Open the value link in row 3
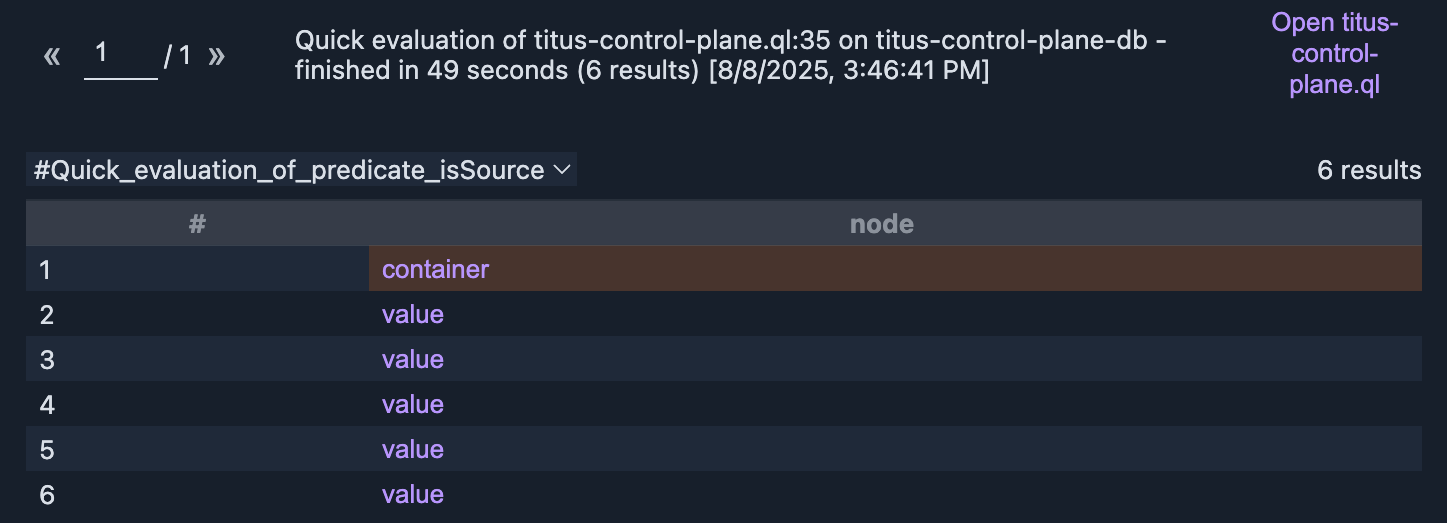 412,359
